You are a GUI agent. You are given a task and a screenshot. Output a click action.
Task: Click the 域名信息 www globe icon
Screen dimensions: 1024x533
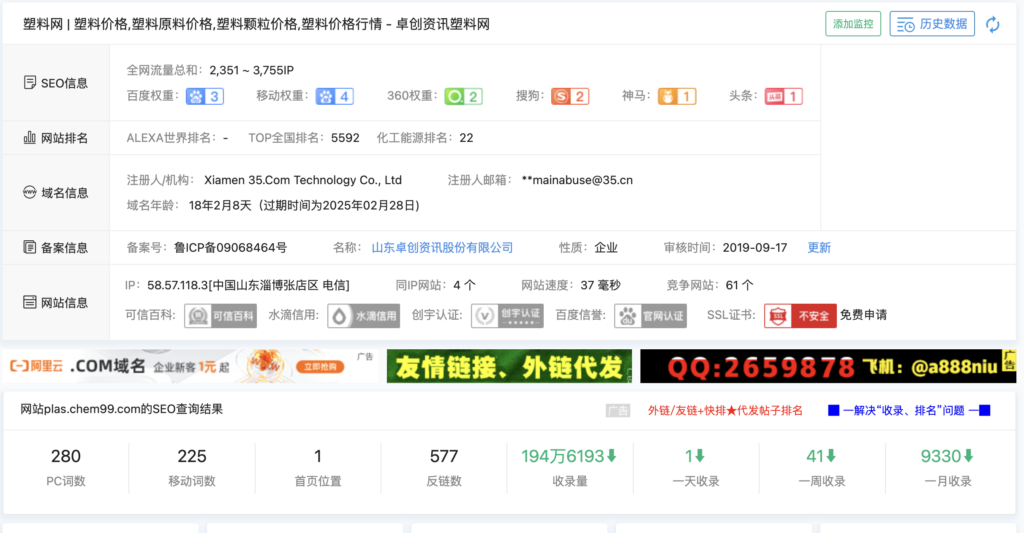coord(29,192)
